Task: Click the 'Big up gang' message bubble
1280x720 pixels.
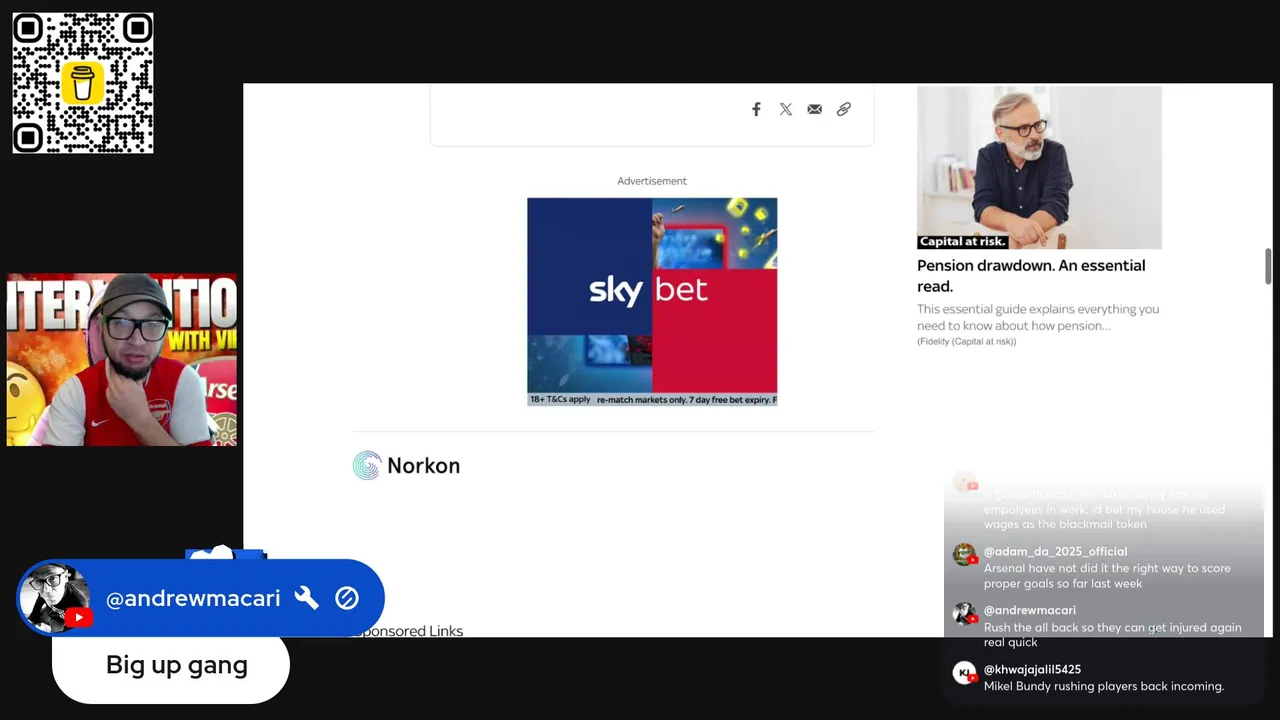Action: click(x=171, y=666)
